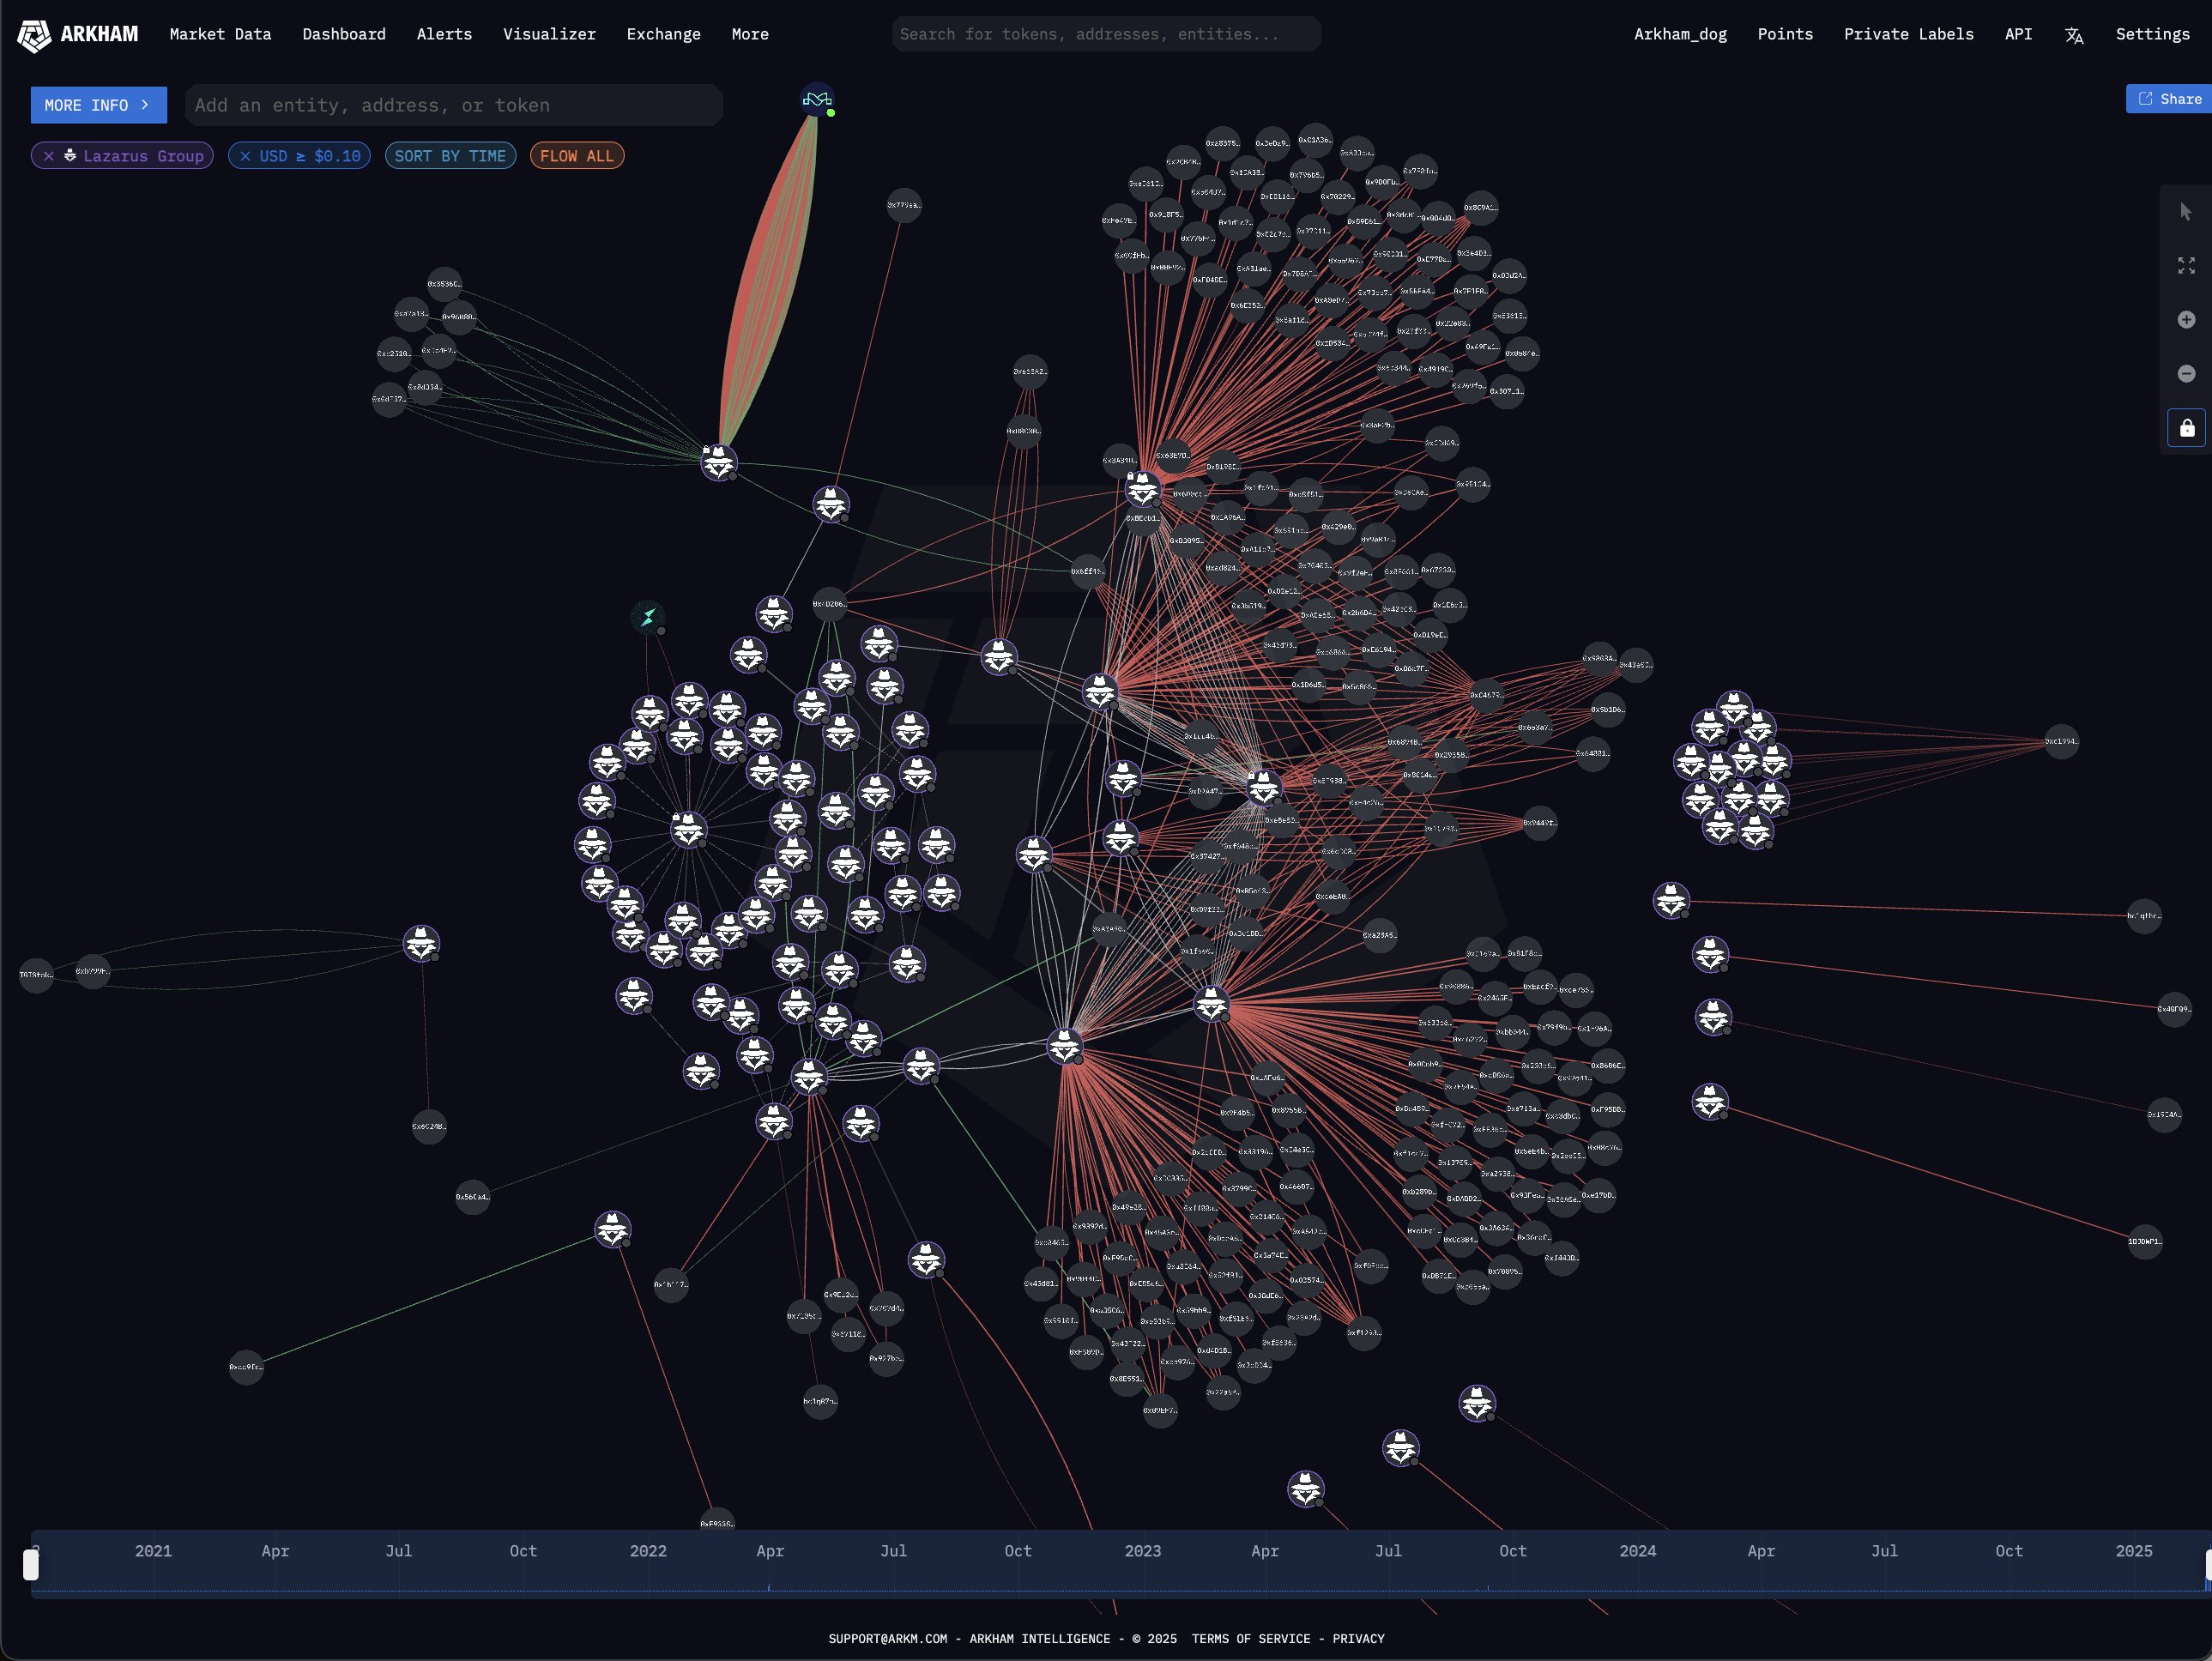Open the More navigation dropdown
2212x1661 pixels.
tap(749, 34)
